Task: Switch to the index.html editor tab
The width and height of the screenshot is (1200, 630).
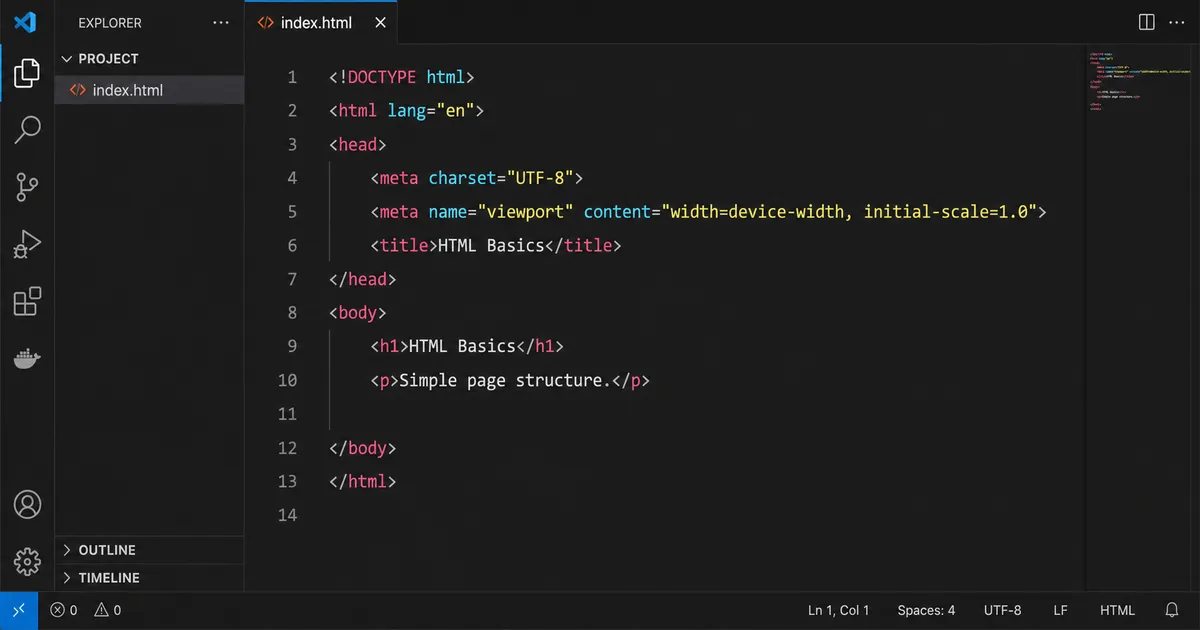Action: click(x=320, y=23)
